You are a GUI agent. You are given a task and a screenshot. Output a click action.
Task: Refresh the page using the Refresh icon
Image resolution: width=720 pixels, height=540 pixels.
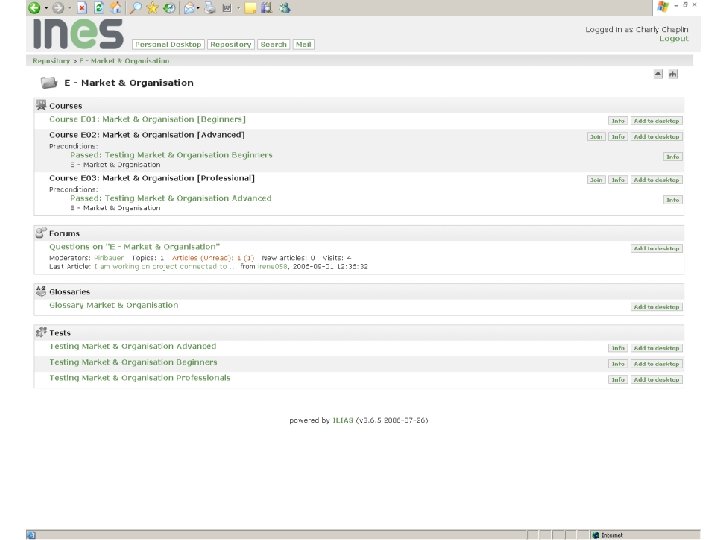99,7
